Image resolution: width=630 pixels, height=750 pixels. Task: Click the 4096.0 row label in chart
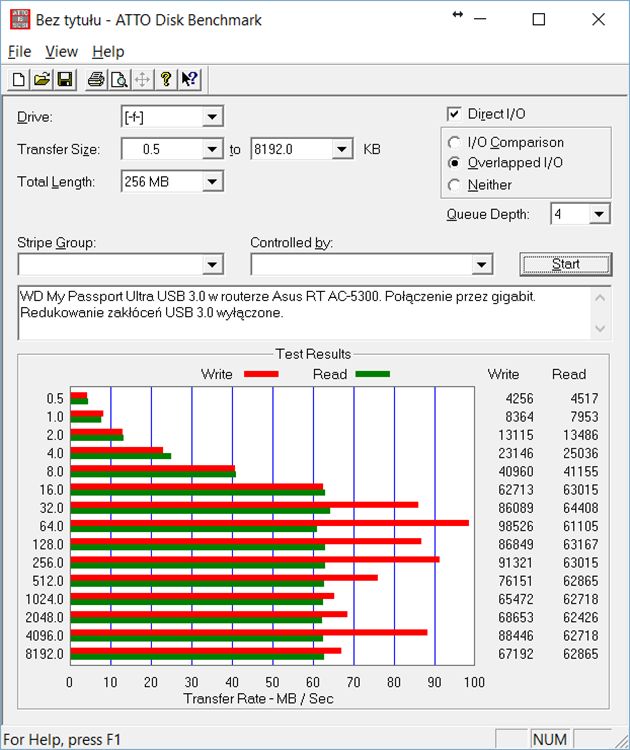coord(44,636)
